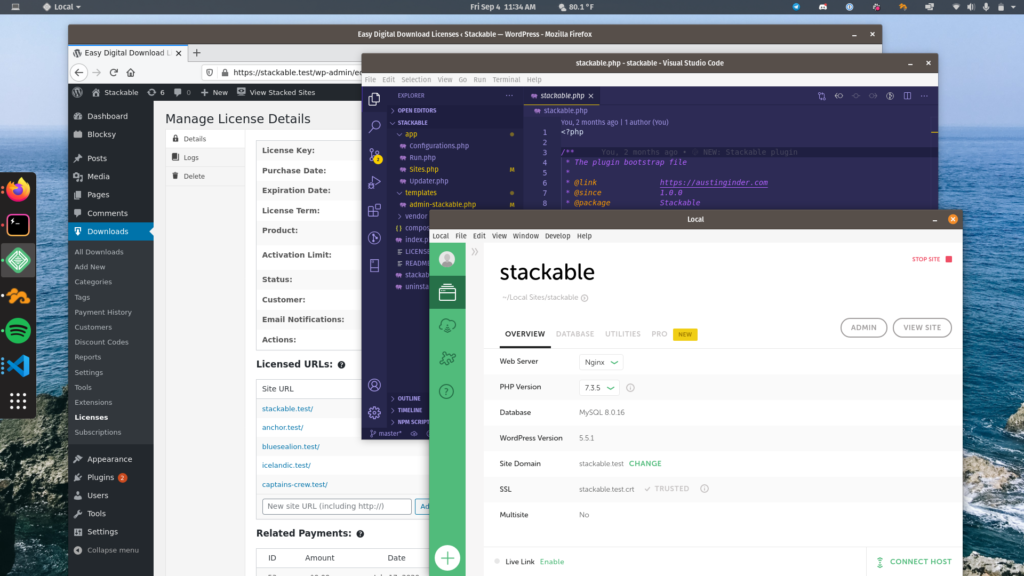Type in the new site URL field
The width and height of the screenshot is (1024, 576).
(x=337, y=506)
